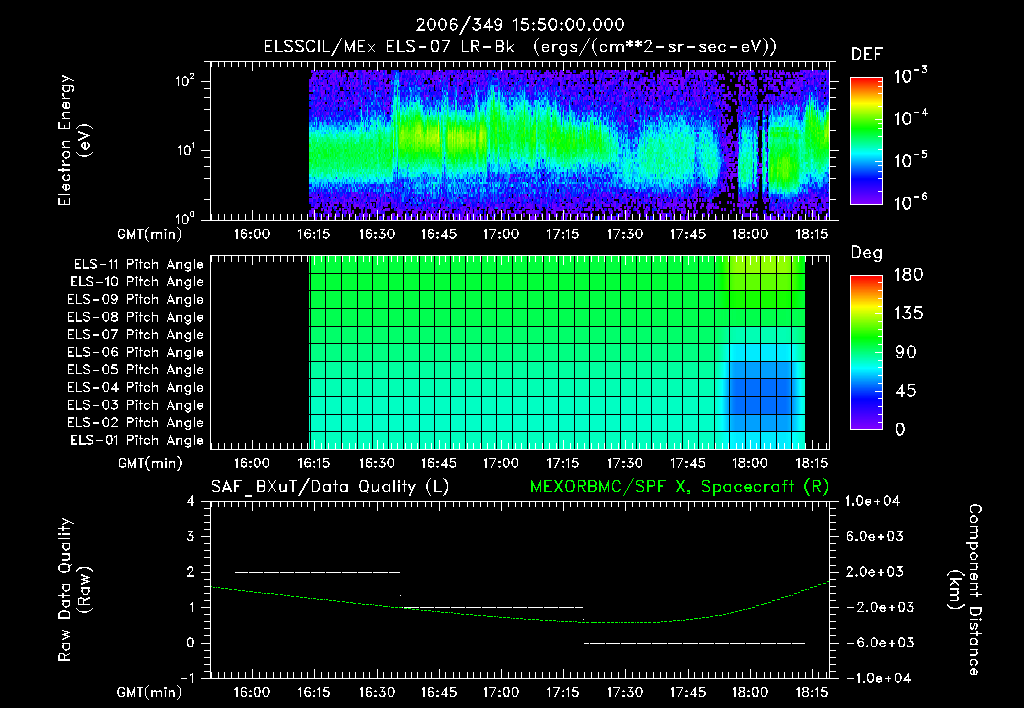Viewport: 1024px width, 708px height.
Task: Click "GMT(min)" label under the spectrogram panel
Action: point(150,234)
